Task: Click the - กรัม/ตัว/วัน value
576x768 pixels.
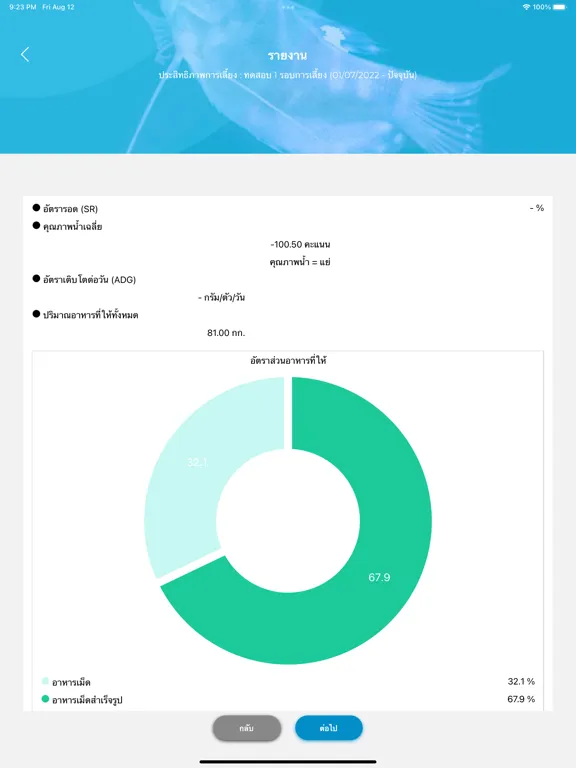Action: click(x=221, y=297)
